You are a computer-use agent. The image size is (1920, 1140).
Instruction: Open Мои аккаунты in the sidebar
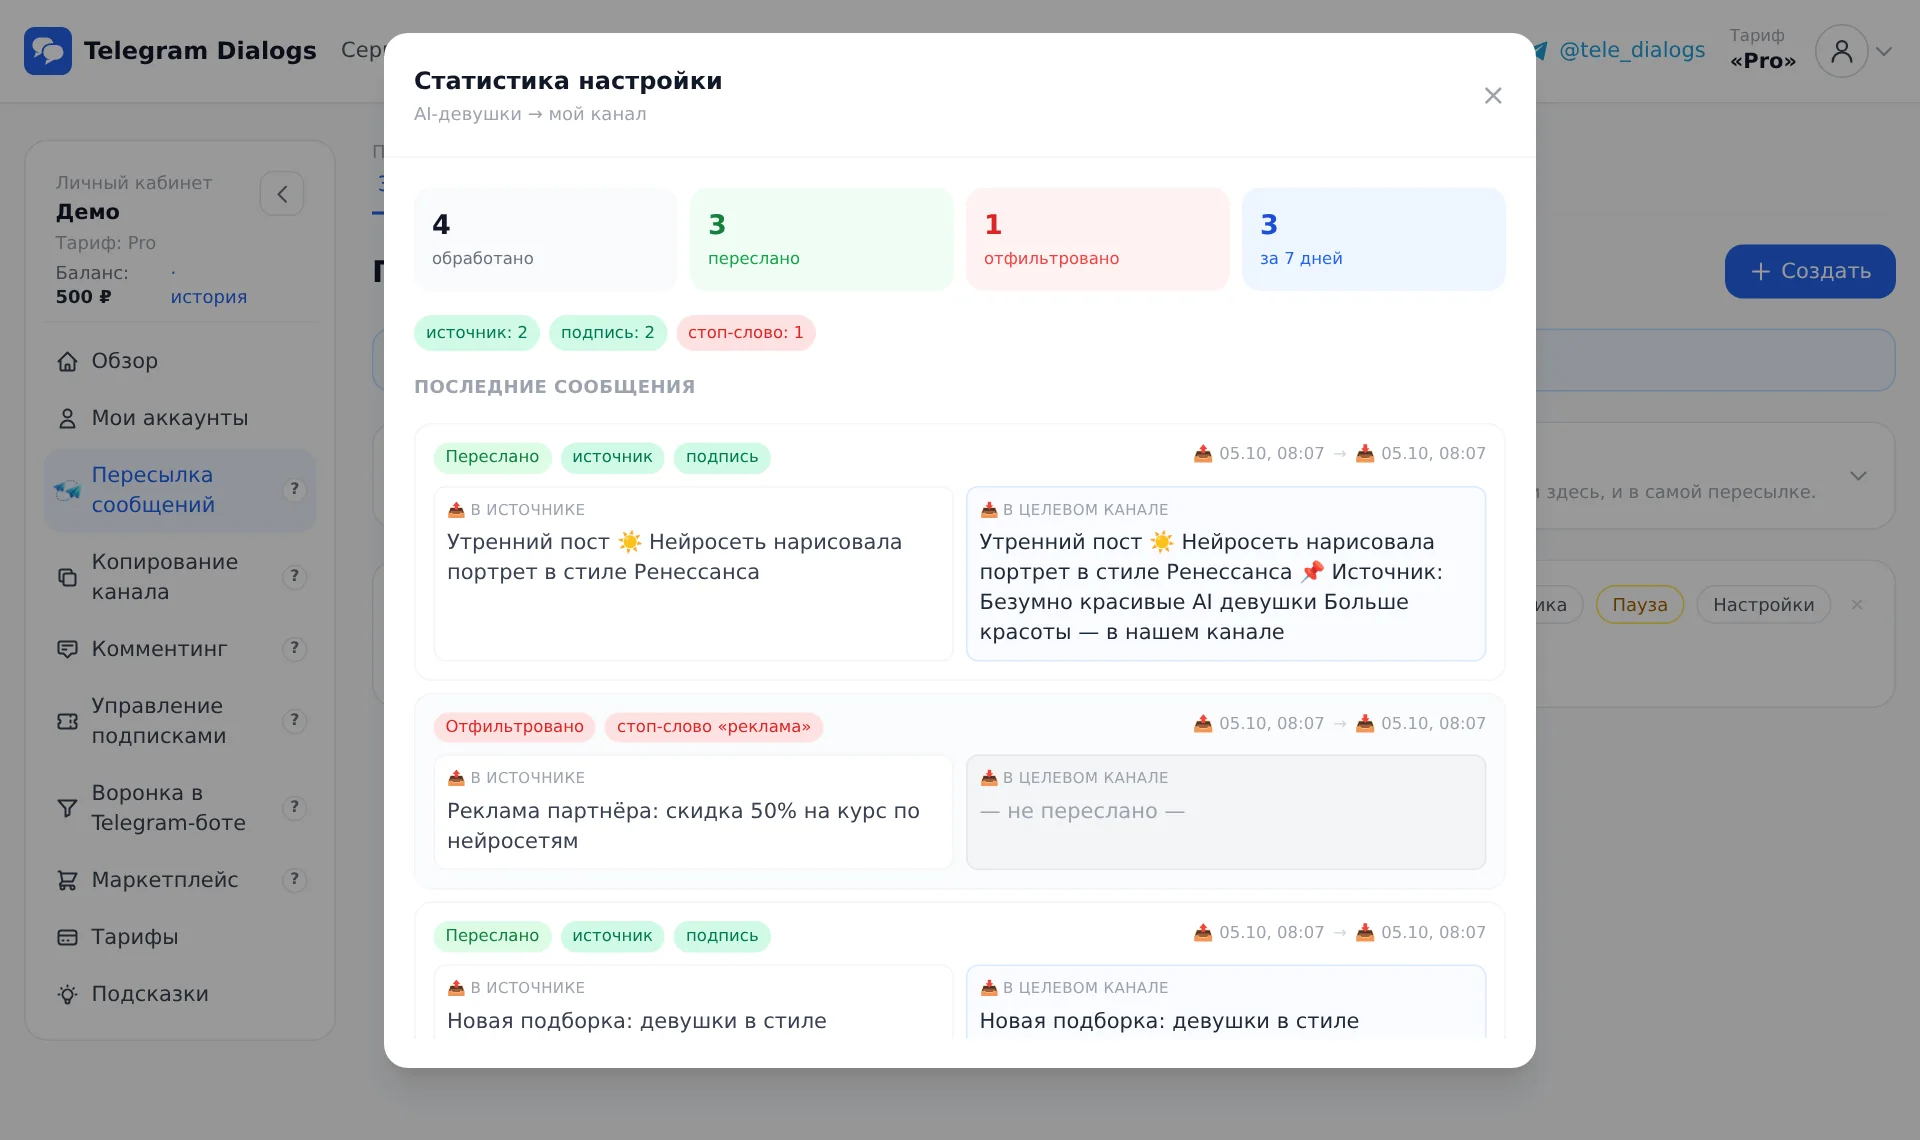click(x=180, y=418)
